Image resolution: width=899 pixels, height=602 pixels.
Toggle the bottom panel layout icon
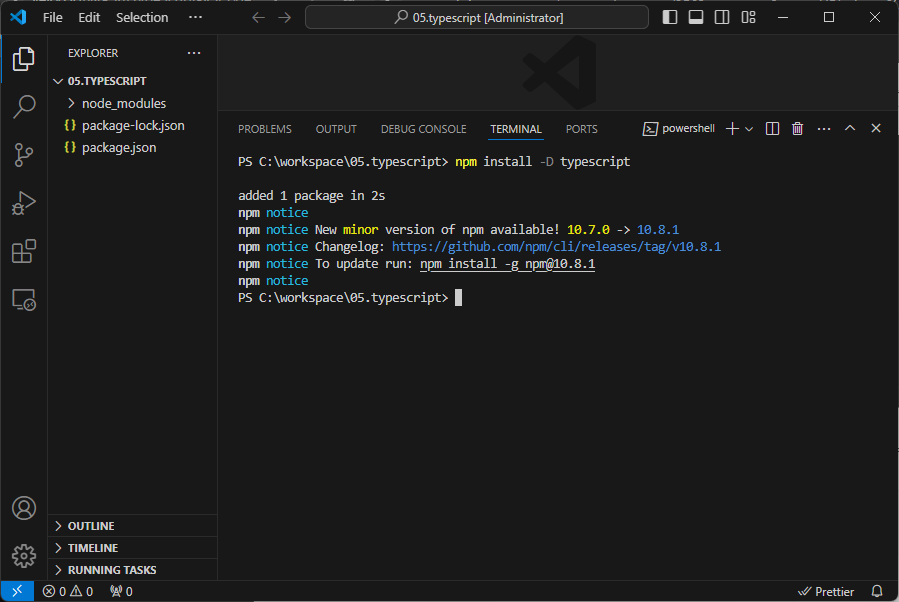[x=696, y=17]
